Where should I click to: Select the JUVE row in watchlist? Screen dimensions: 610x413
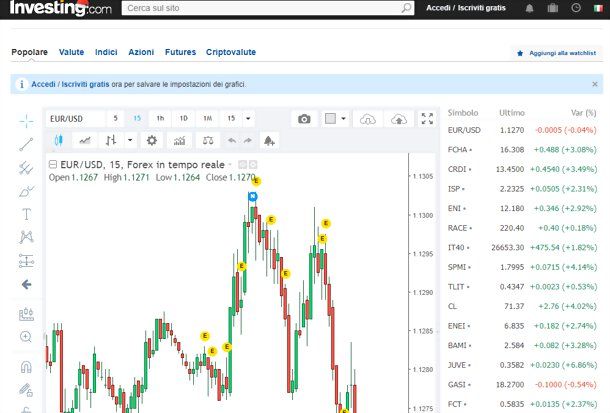point(522,365)
